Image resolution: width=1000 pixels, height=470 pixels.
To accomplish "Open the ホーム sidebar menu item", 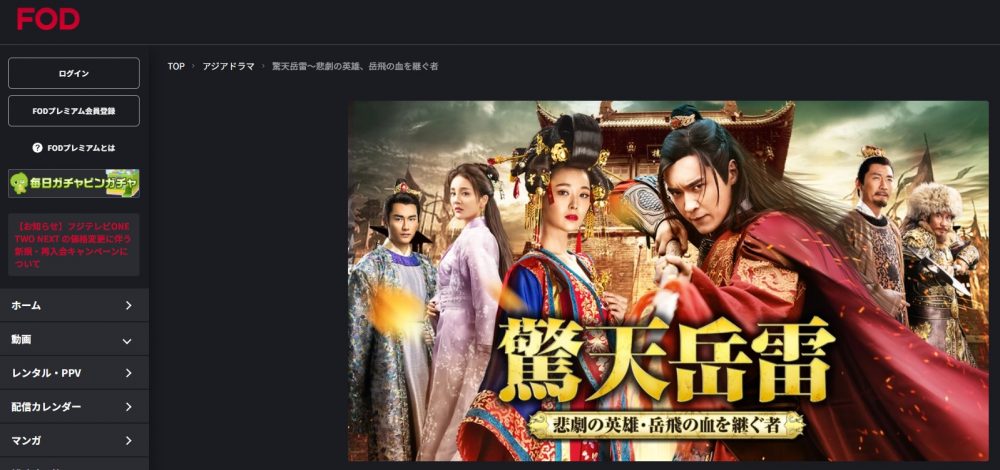I will [x=74, y=305].
